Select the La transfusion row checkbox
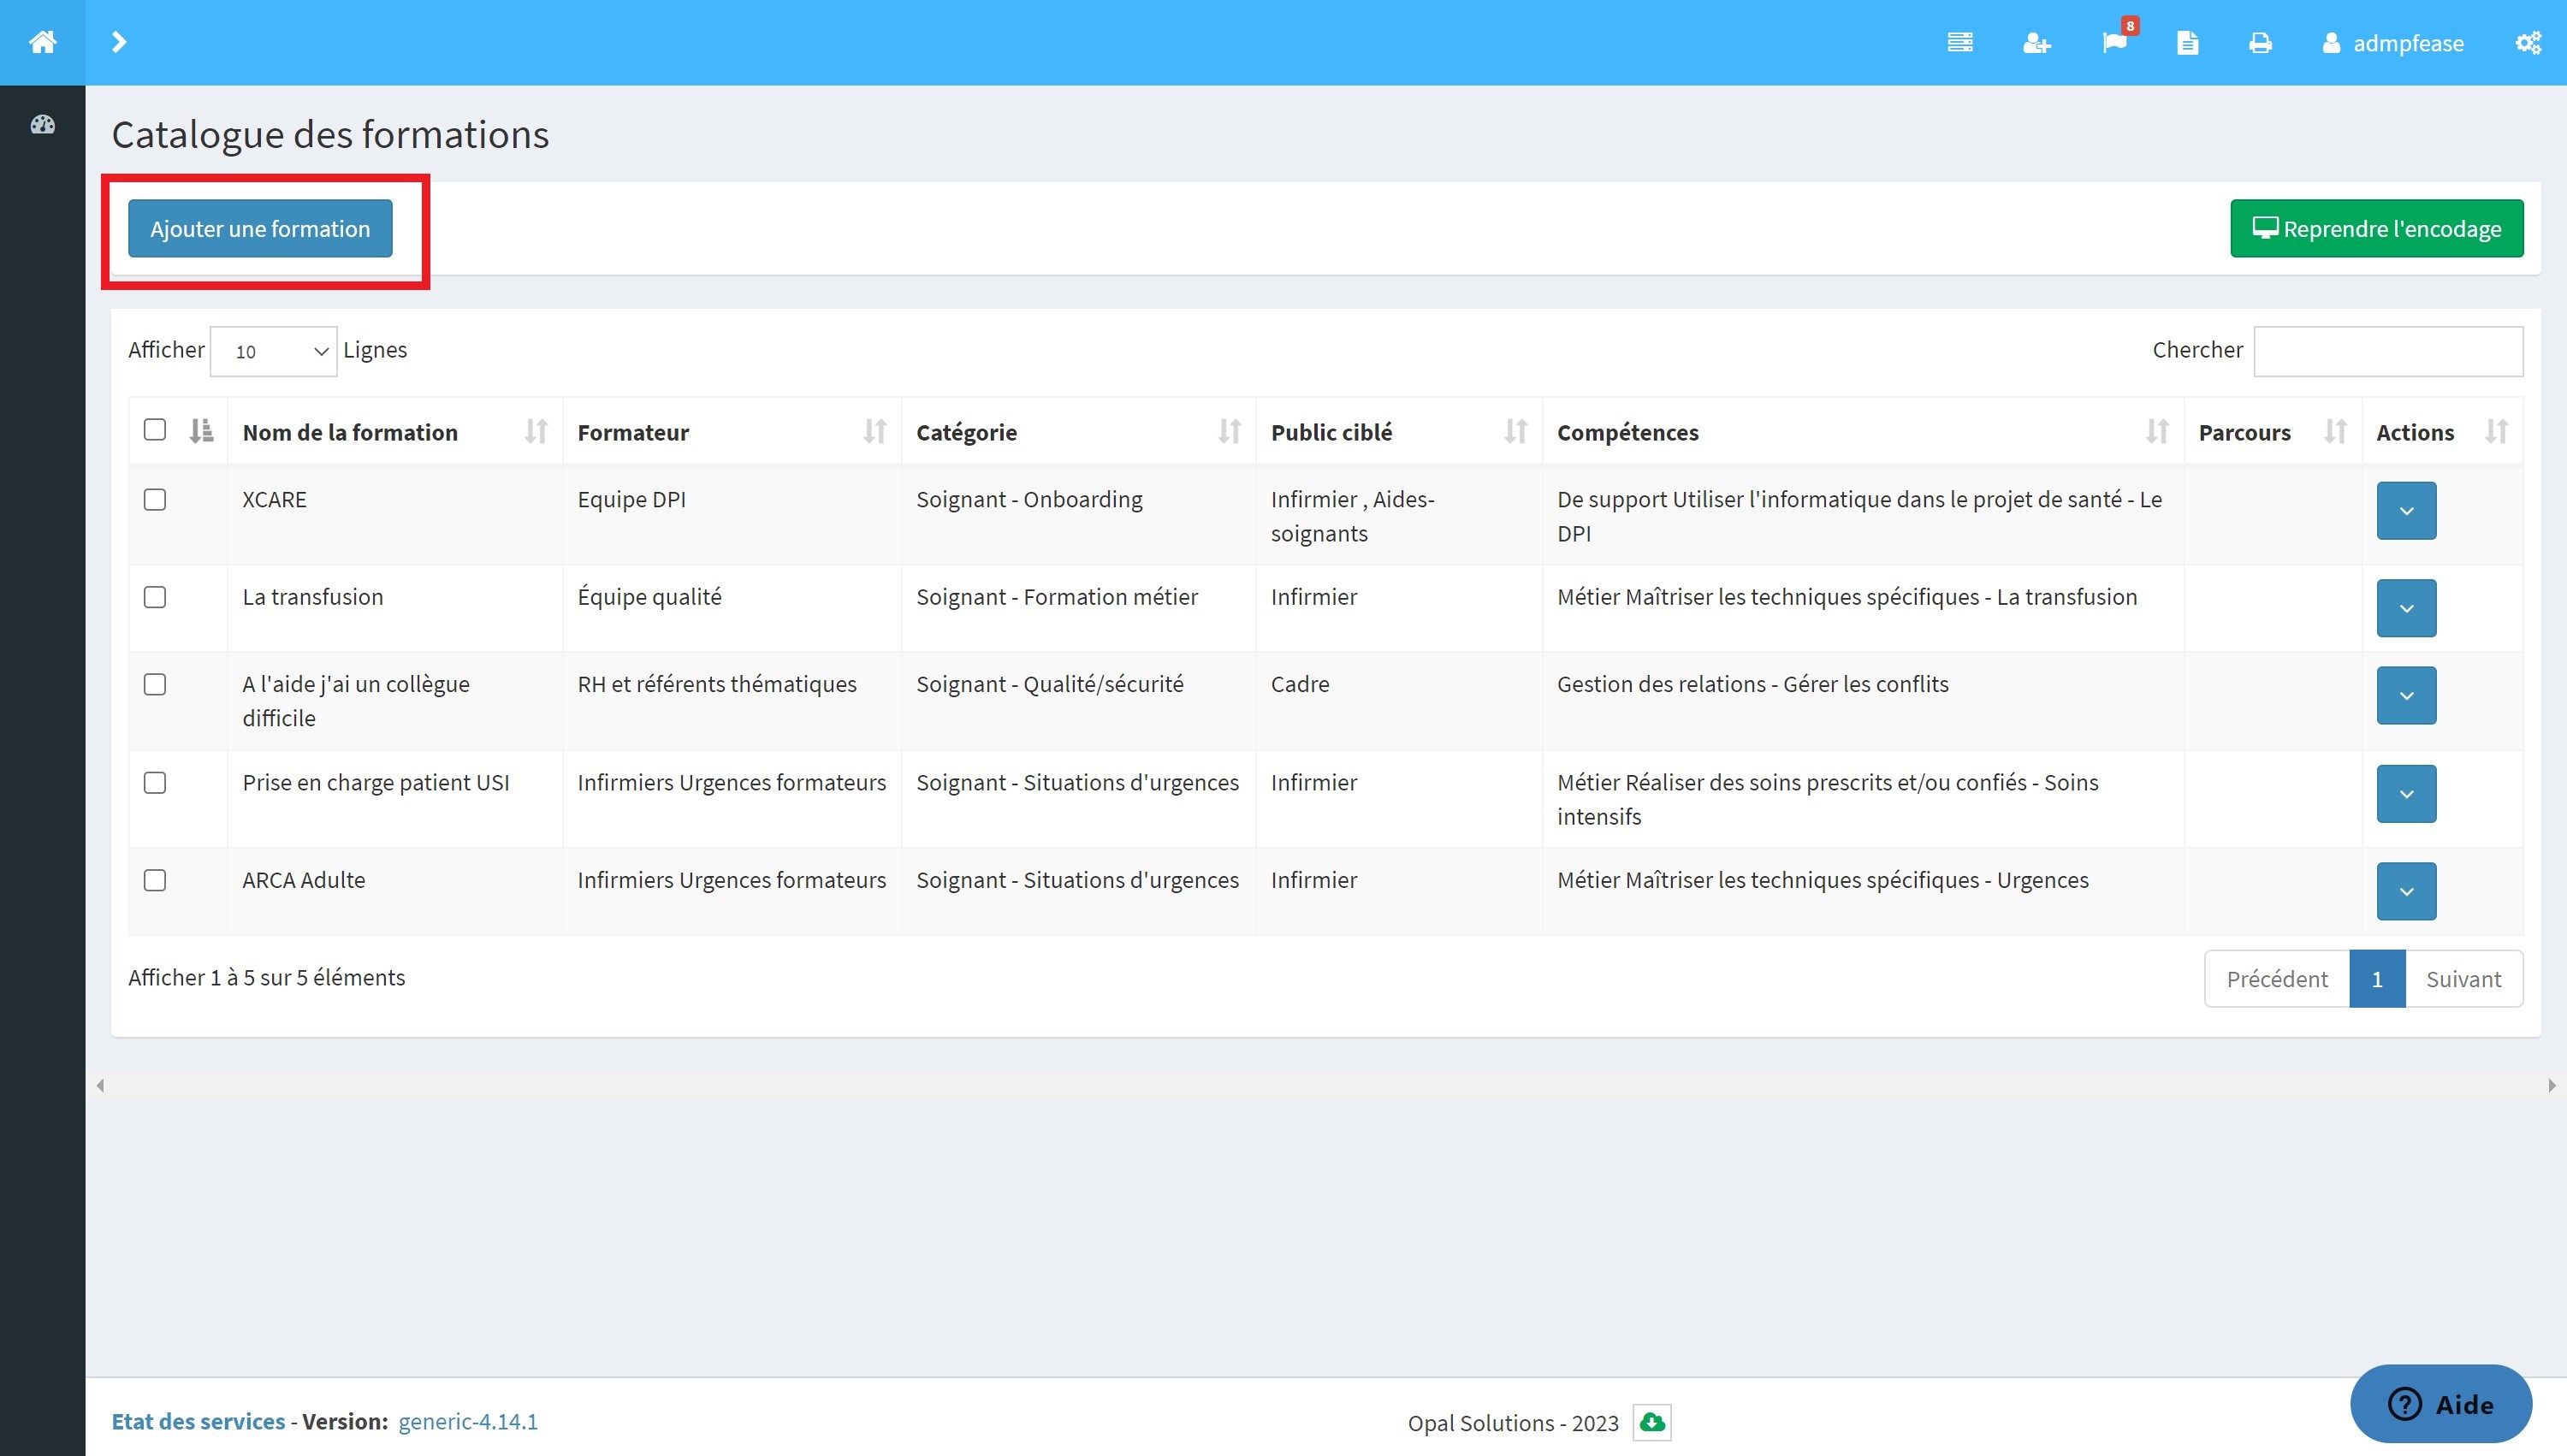 155,597
